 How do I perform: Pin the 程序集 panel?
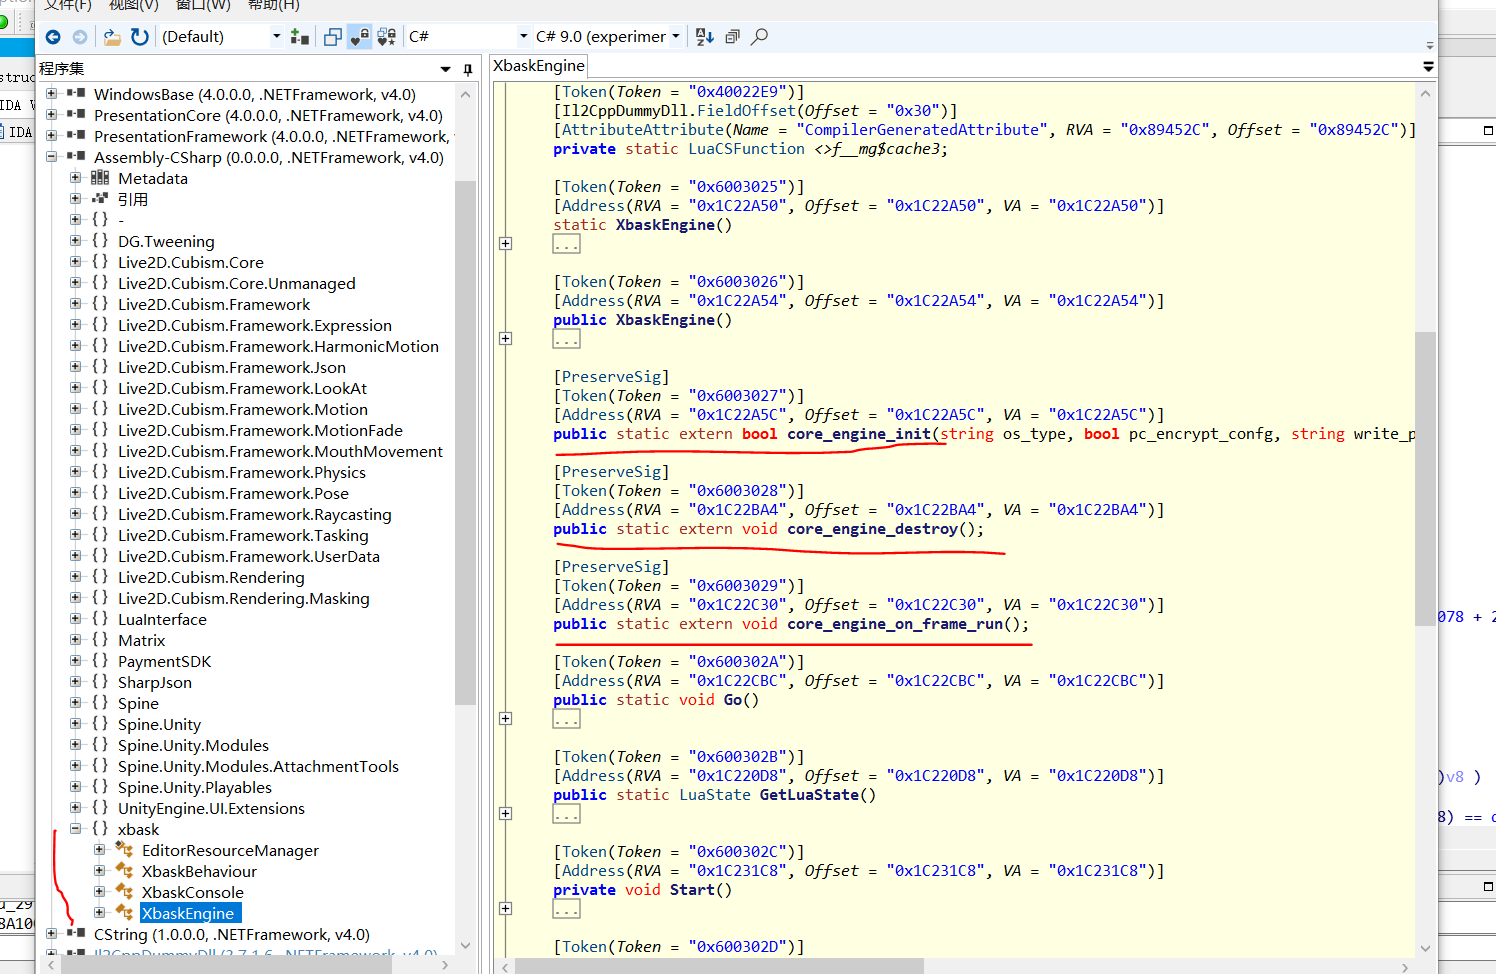coord(467,69)
